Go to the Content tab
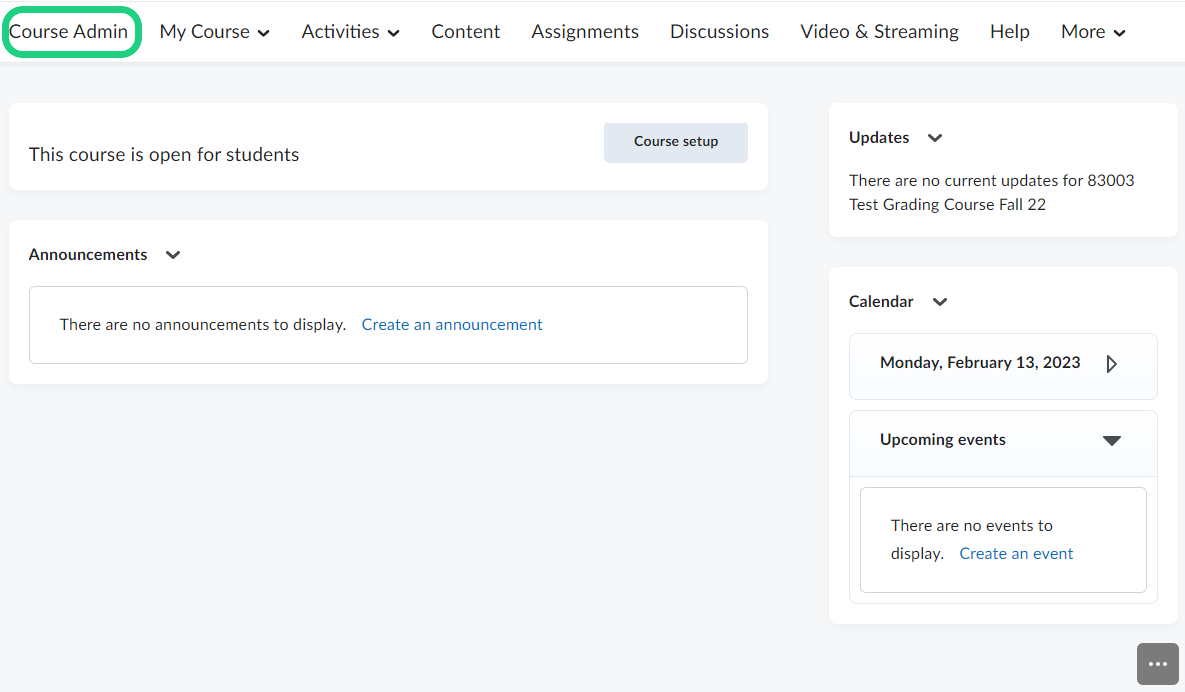Image resolution: width=1185 pixels, height=692 pixels. 465,32
